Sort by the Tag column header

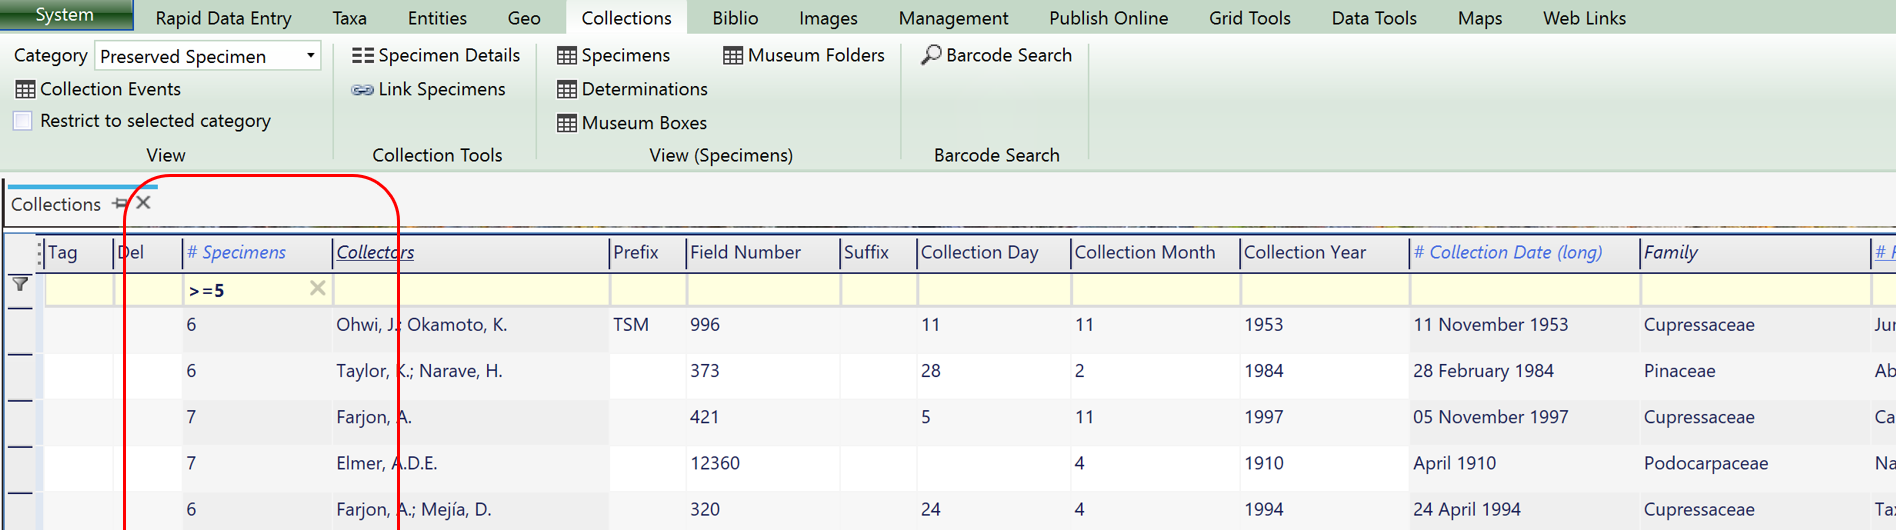pyautogui.click(x=79, y=252)
